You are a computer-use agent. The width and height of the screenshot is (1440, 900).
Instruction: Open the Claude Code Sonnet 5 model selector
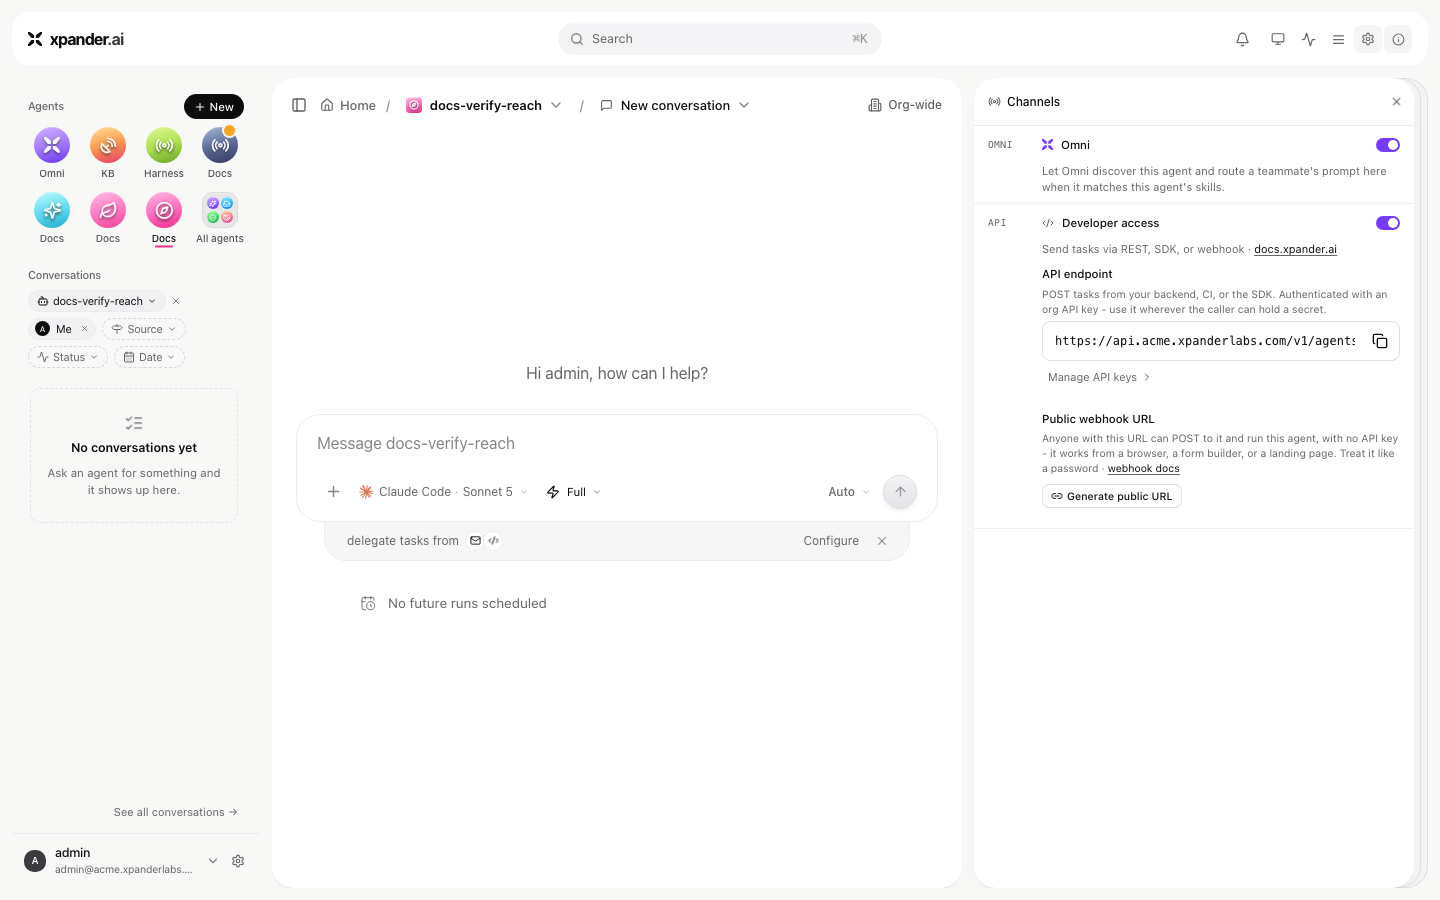pyautogui.click(x=443, y=492)
